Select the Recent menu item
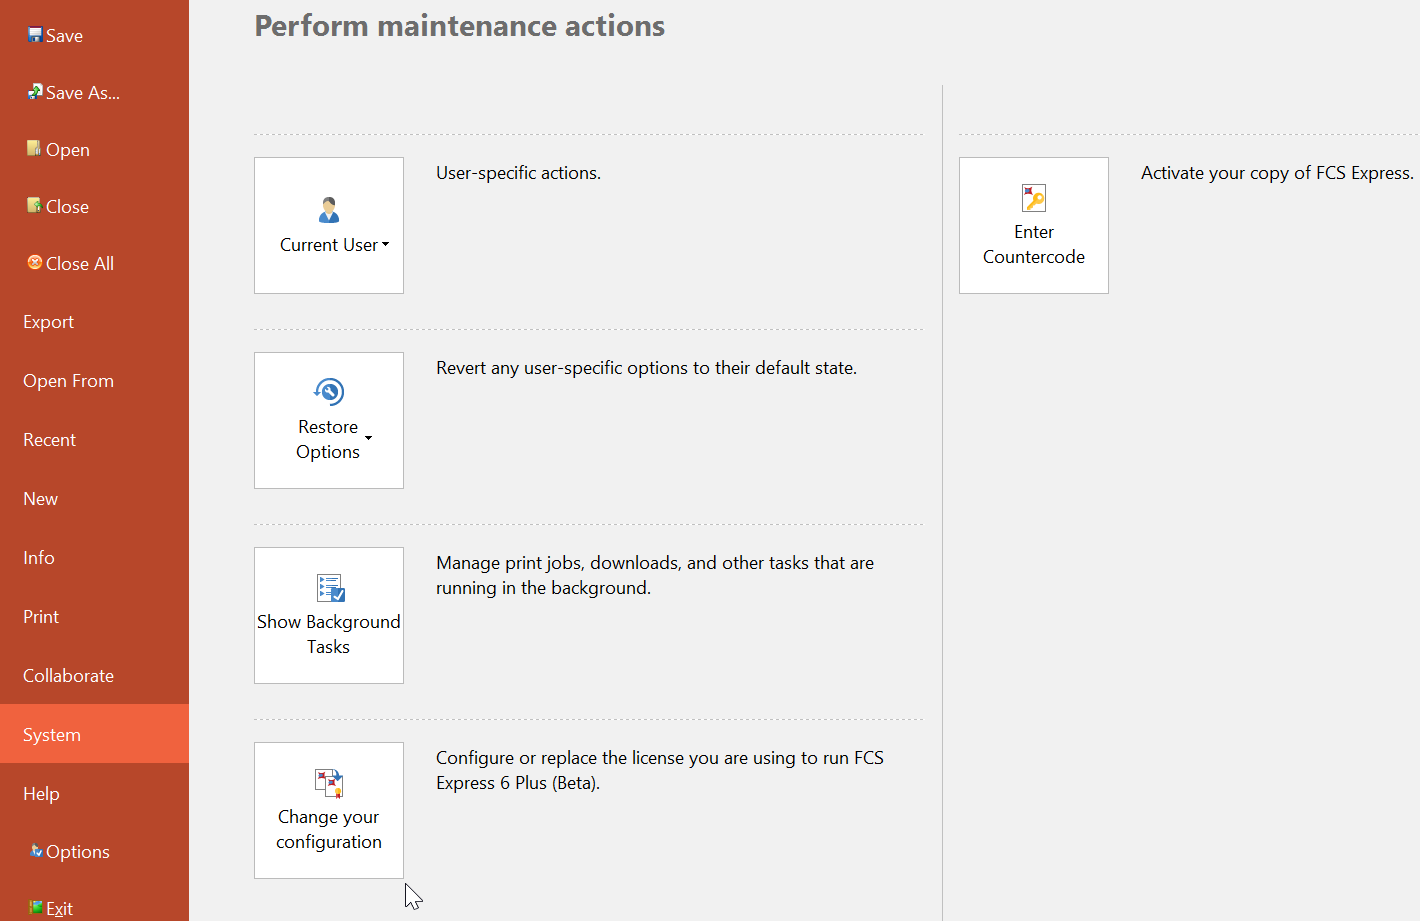Image resolution: width=1420 pixels, height=921 pixels. [49, 440]
